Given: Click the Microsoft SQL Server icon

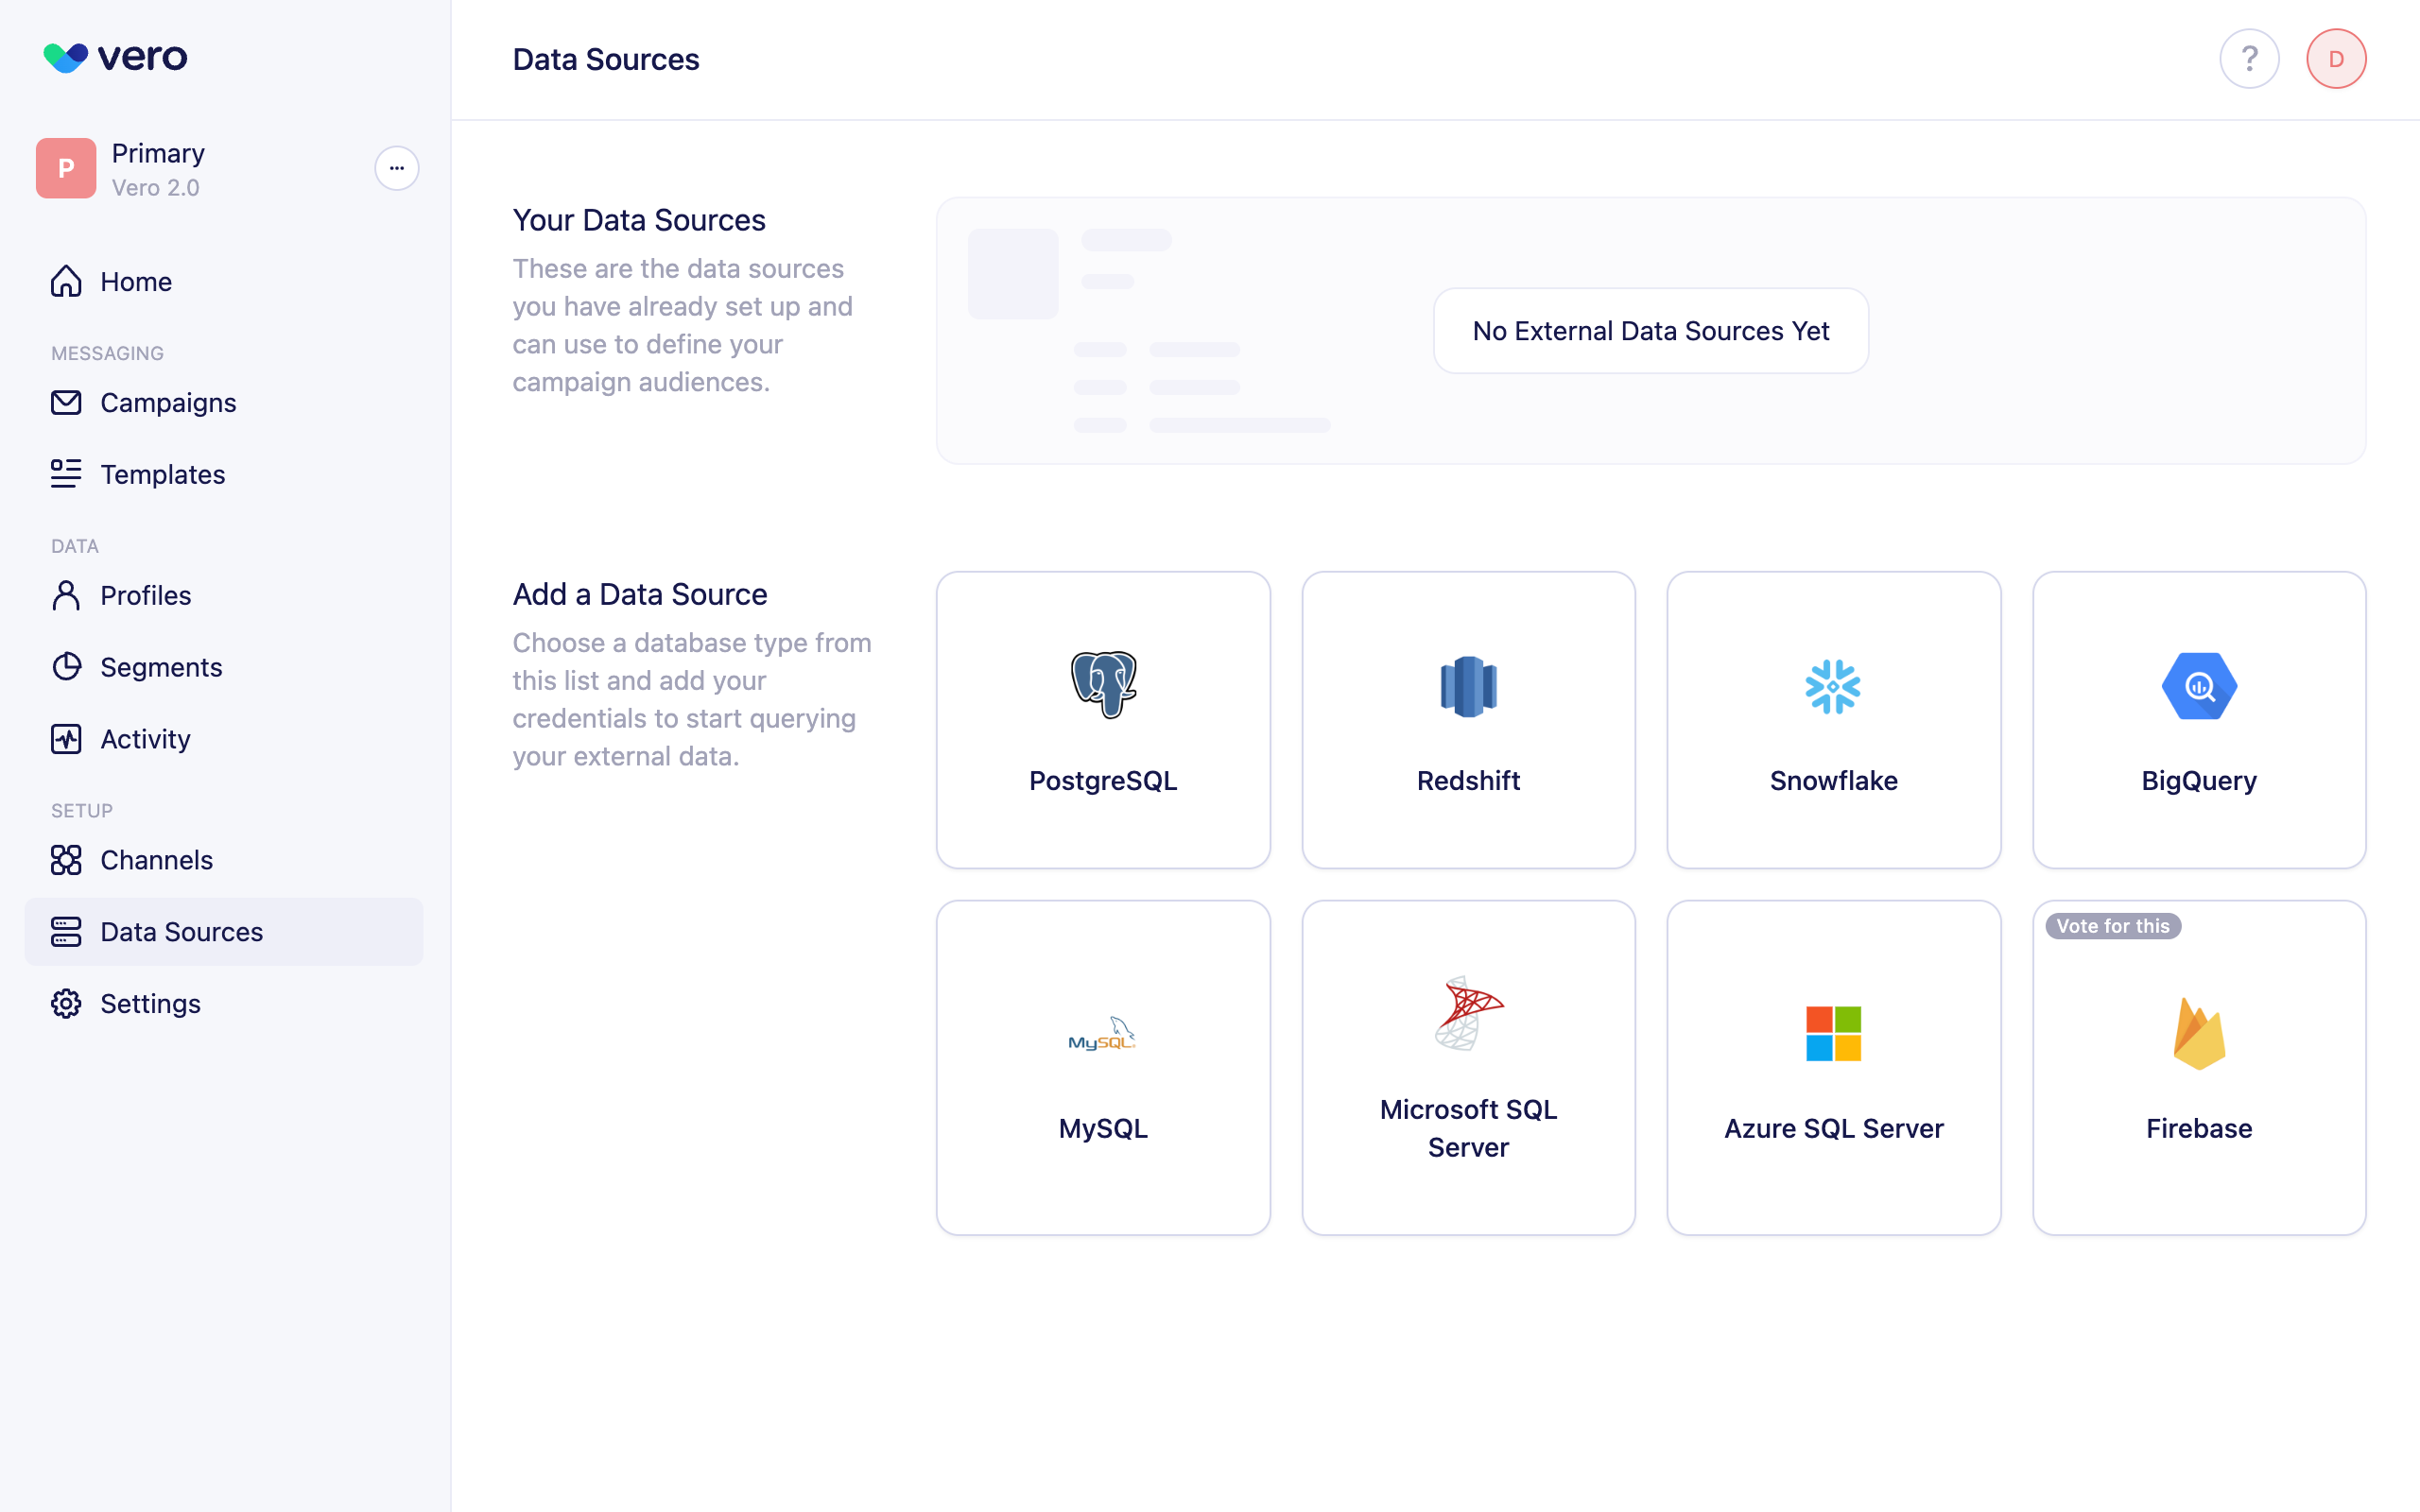Looking at the screenshot, I should tap(1467, 1017).
